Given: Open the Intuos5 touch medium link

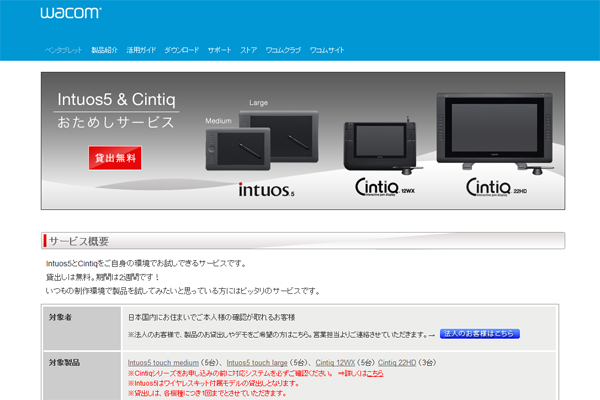Looking at the screenshot, I should pos(163,362).
